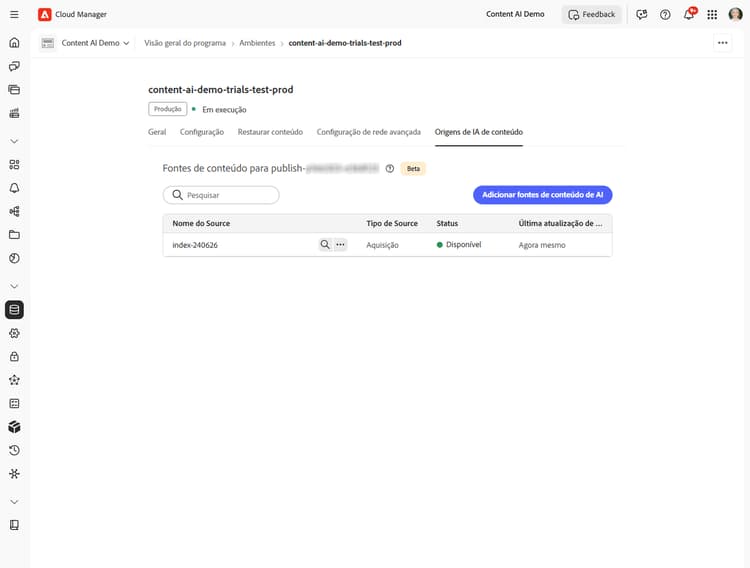Click the search icon in index-240626 row
The height and width of the screenshot is (568, 750).
point(325,245)
